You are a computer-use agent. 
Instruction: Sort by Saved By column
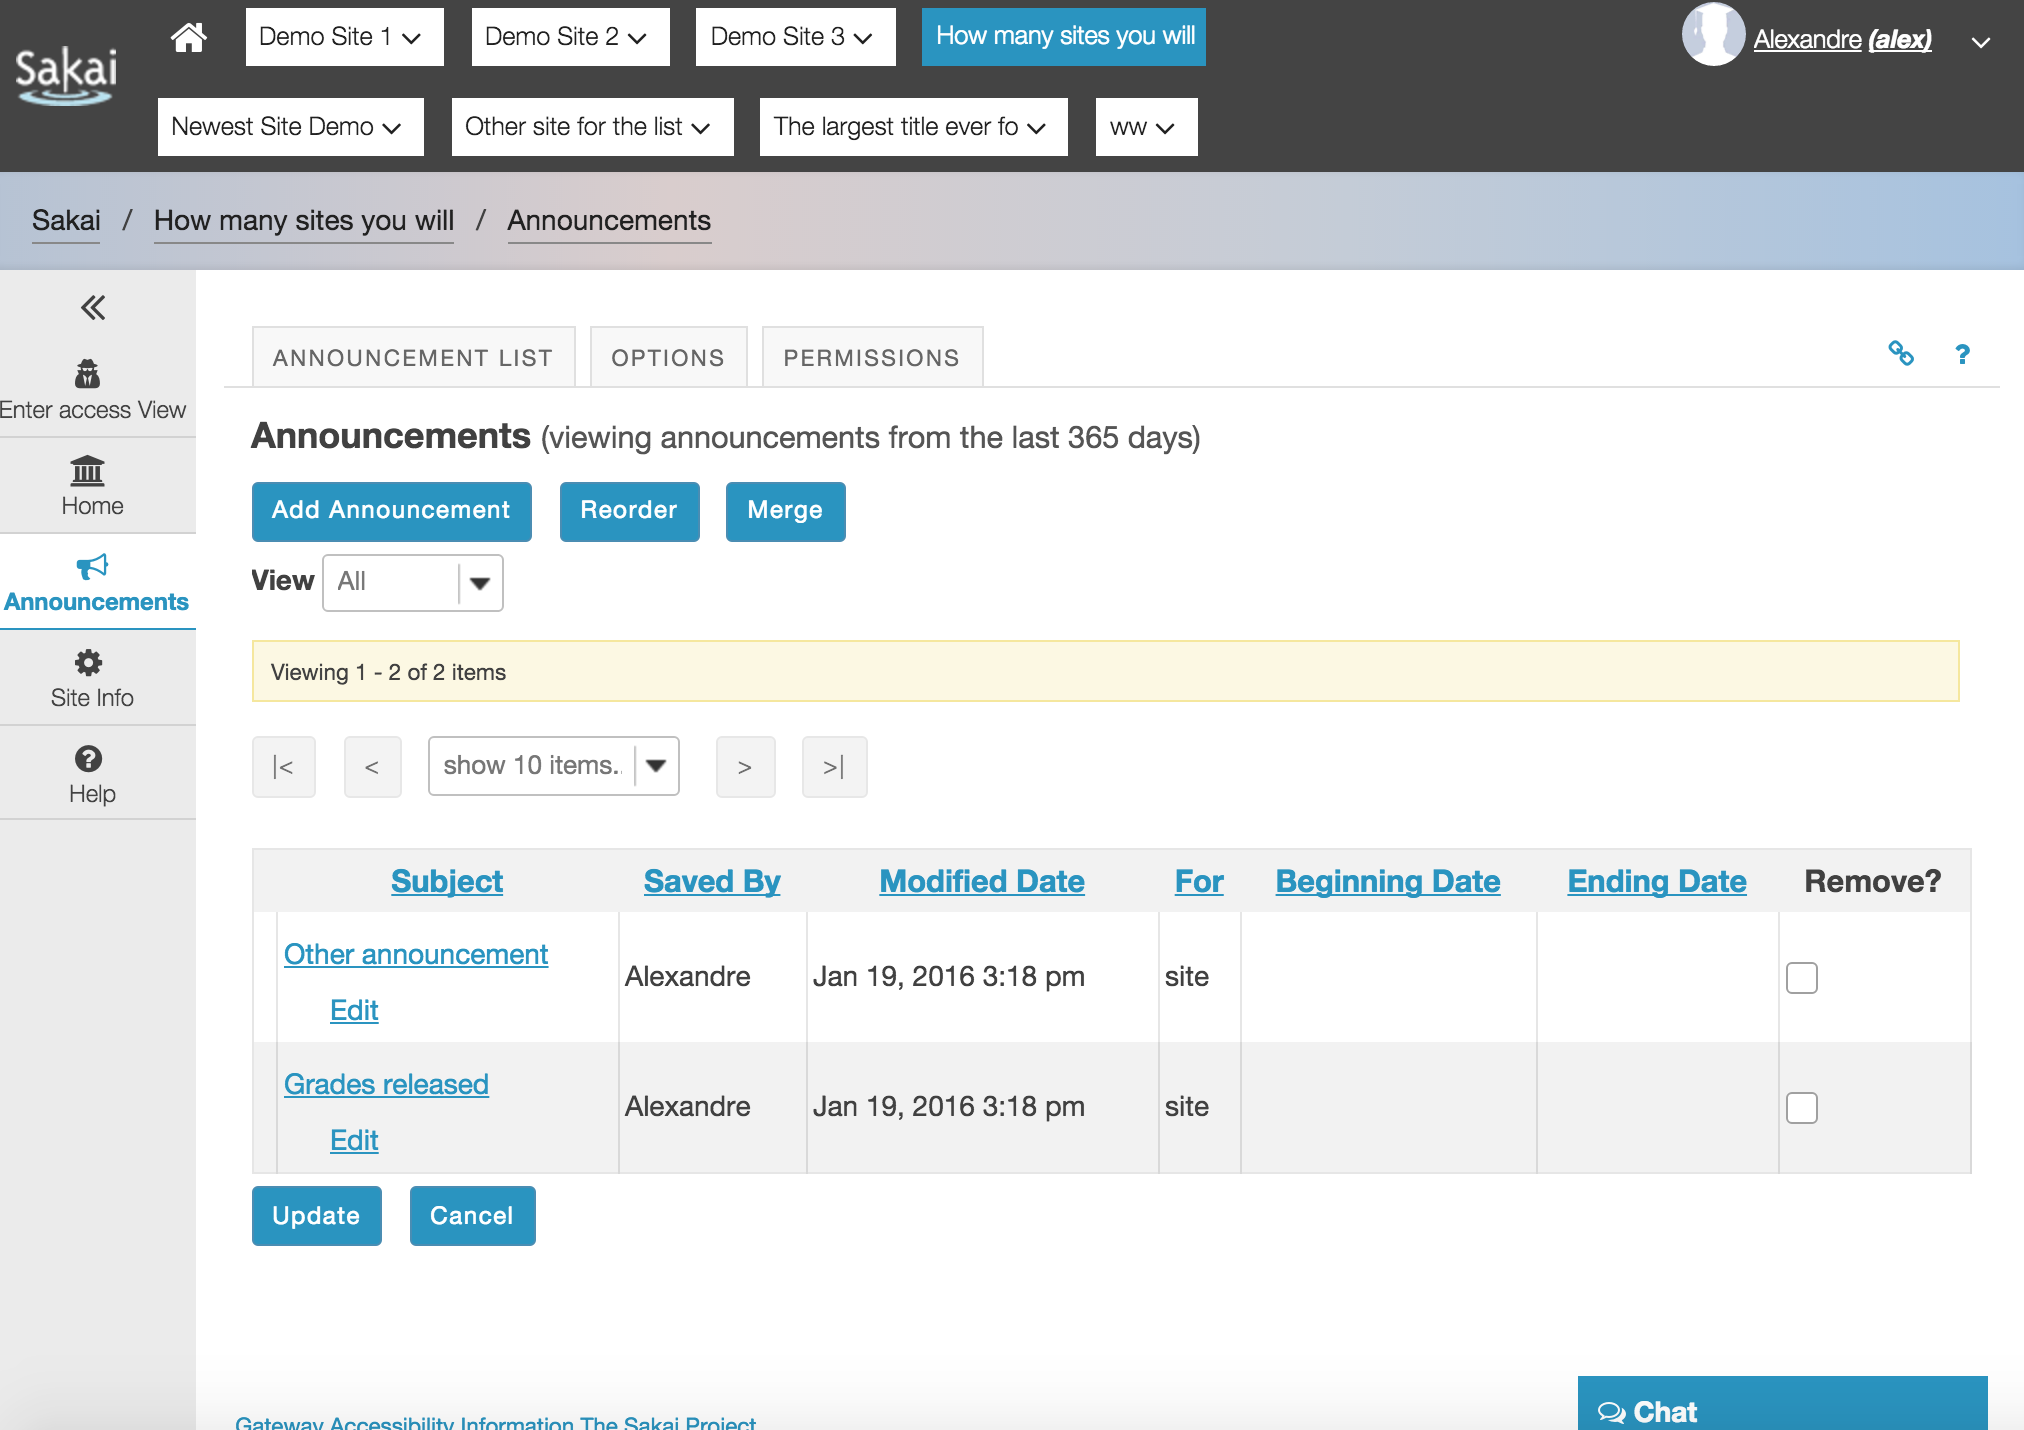point(712,882)
